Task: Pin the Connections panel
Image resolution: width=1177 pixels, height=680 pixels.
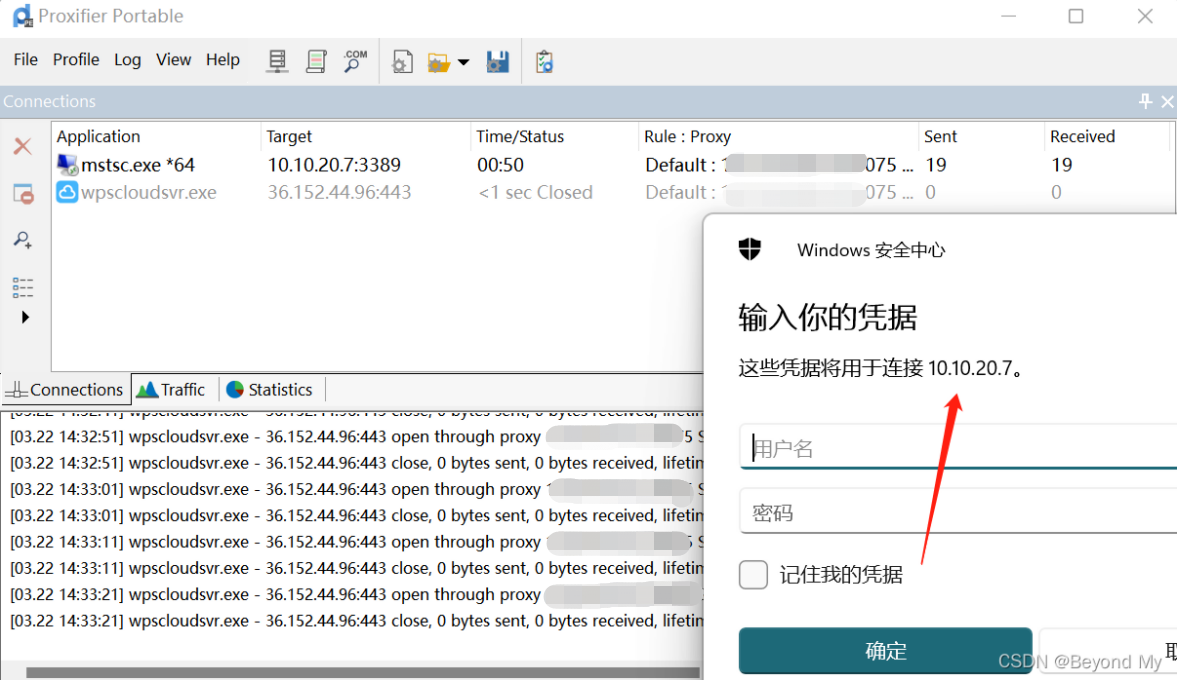Action: 1145,101
